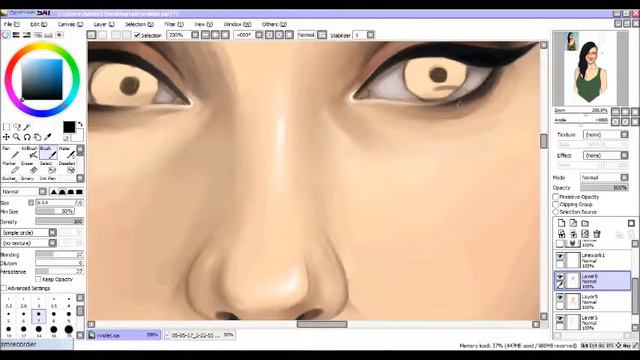This screenshot has height=360, width=640.
Task: Select the rectangular selection tool
Action: 6,127
